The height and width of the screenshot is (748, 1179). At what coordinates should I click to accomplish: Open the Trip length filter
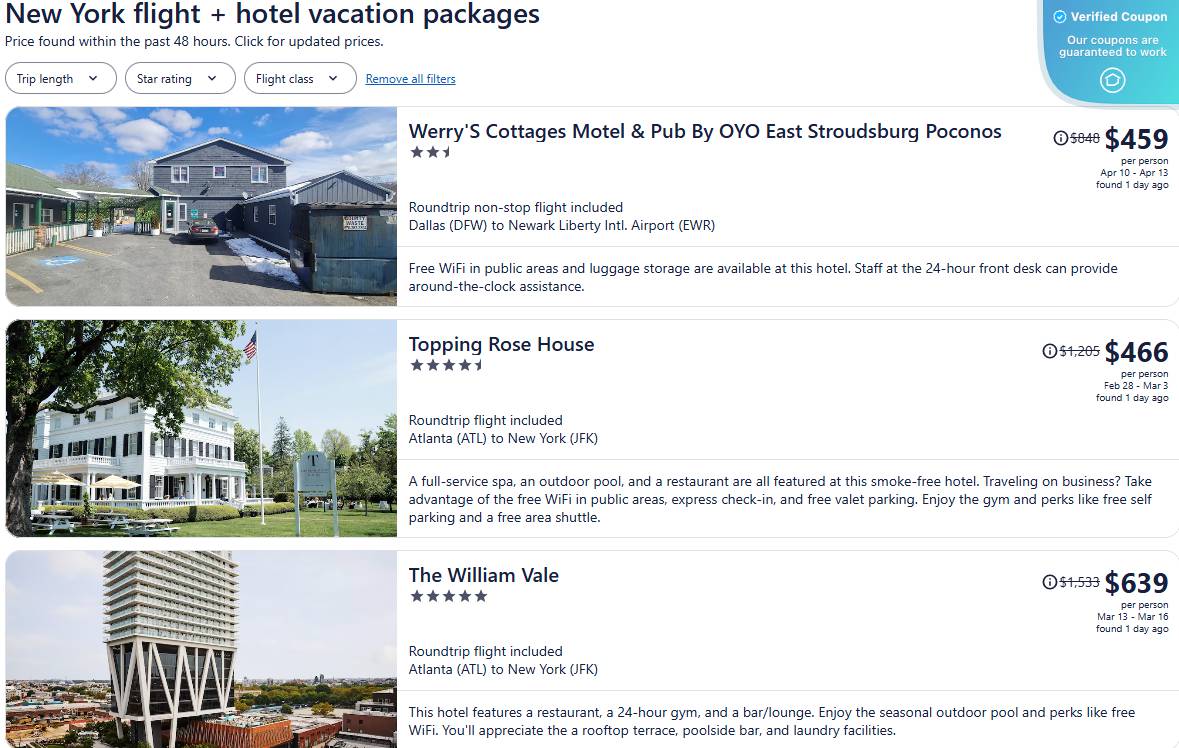[x=60, y=77]
